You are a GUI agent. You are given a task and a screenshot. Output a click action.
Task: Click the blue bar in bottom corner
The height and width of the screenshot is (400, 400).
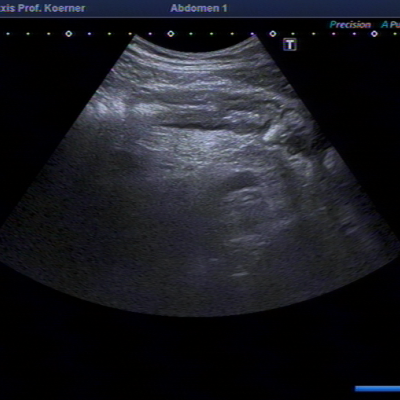pyautogui.click(x=377, y=389)
